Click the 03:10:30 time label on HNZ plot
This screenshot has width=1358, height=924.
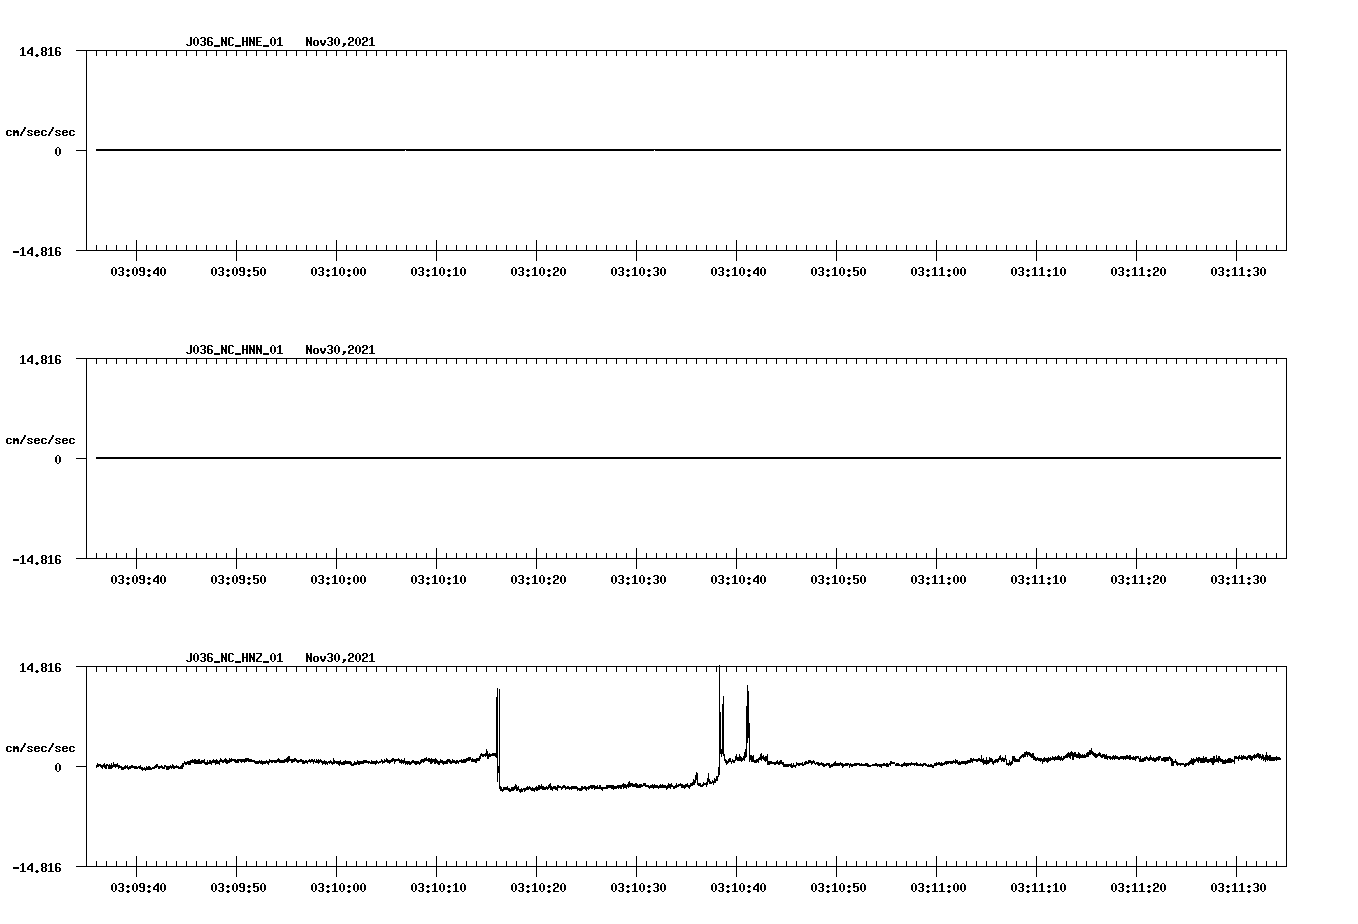click(638, 888)
